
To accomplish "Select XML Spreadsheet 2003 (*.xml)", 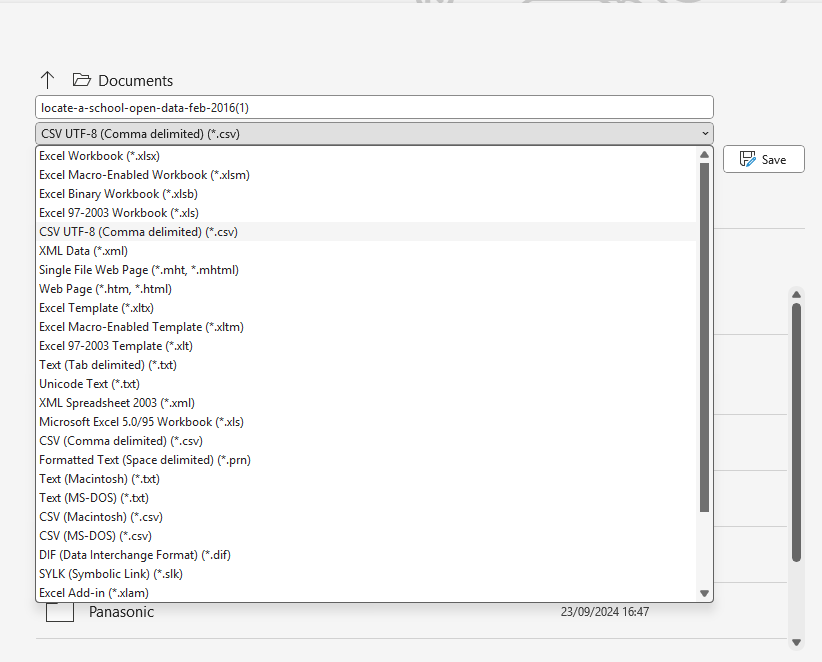I will pos(367,403).
